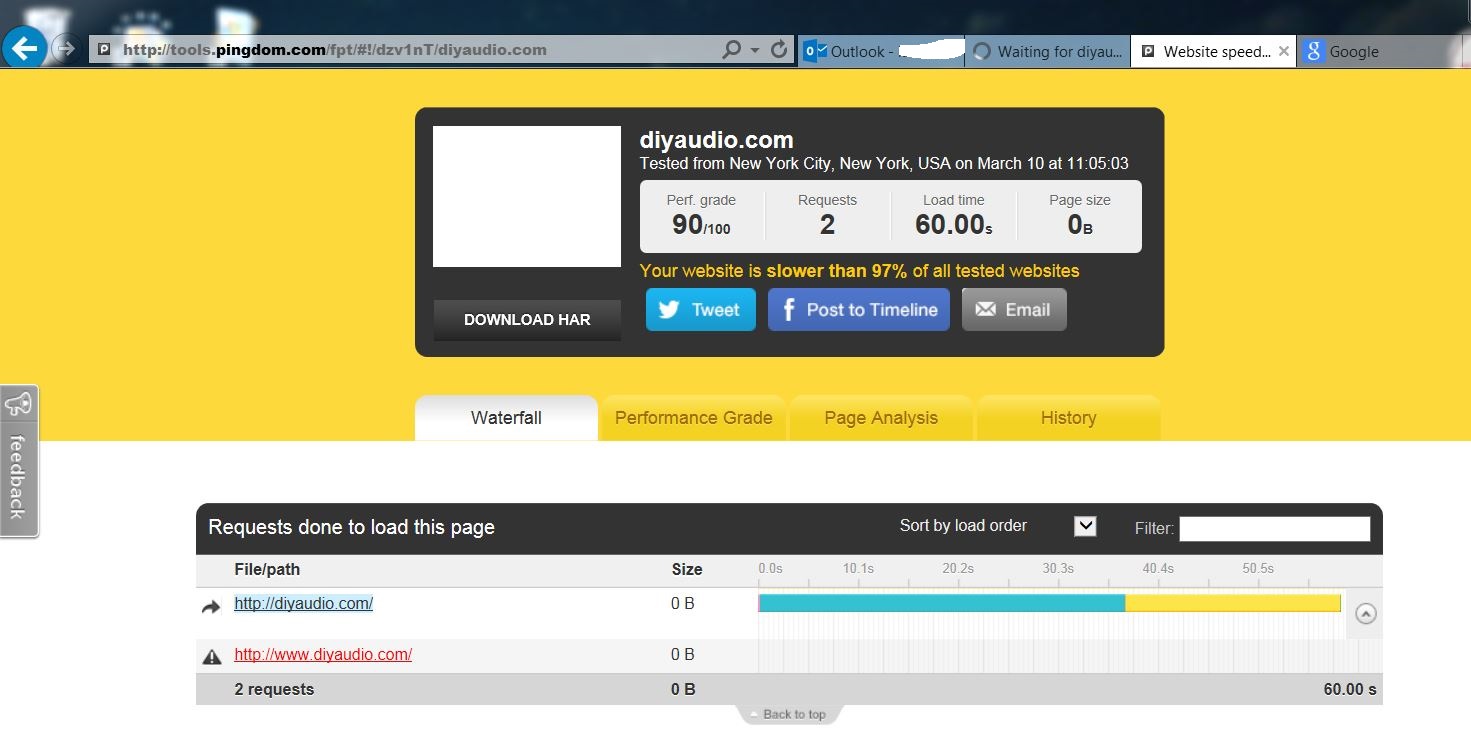1471x734 pixels.
Task: Click the yellow segment of load bar
Action: coord(1233,603)
